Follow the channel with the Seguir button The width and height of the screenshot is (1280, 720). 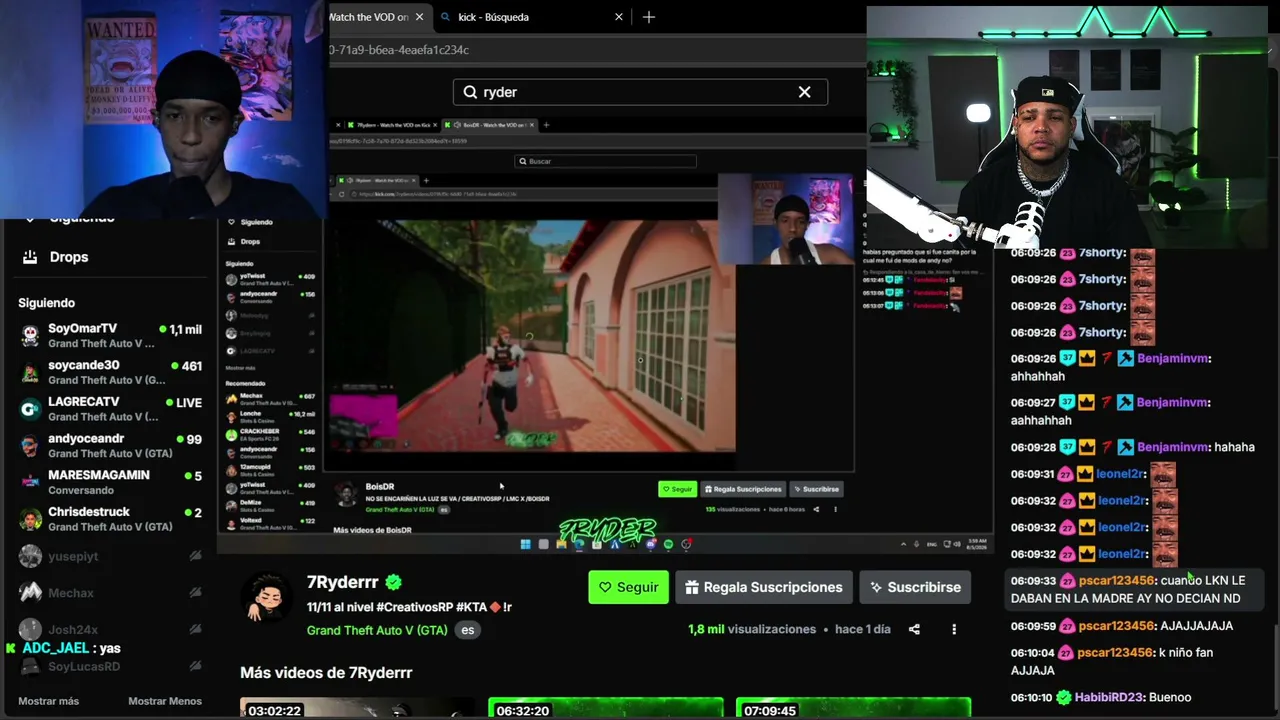coord(628,587)
